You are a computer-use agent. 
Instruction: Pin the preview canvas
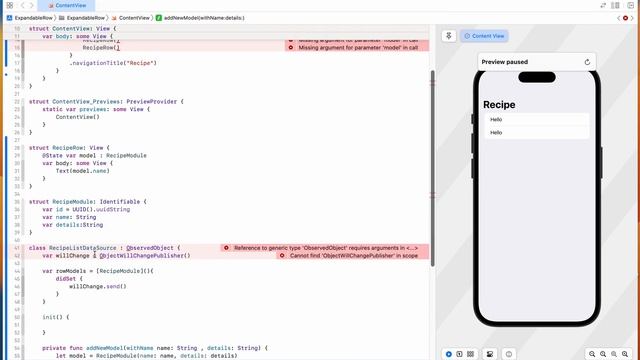449,36
